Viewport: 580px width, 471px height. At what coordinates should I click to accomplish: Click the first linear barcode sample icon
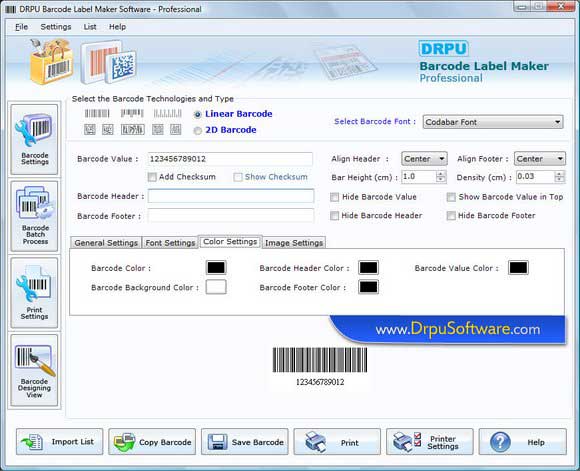(x=97, y=113)
